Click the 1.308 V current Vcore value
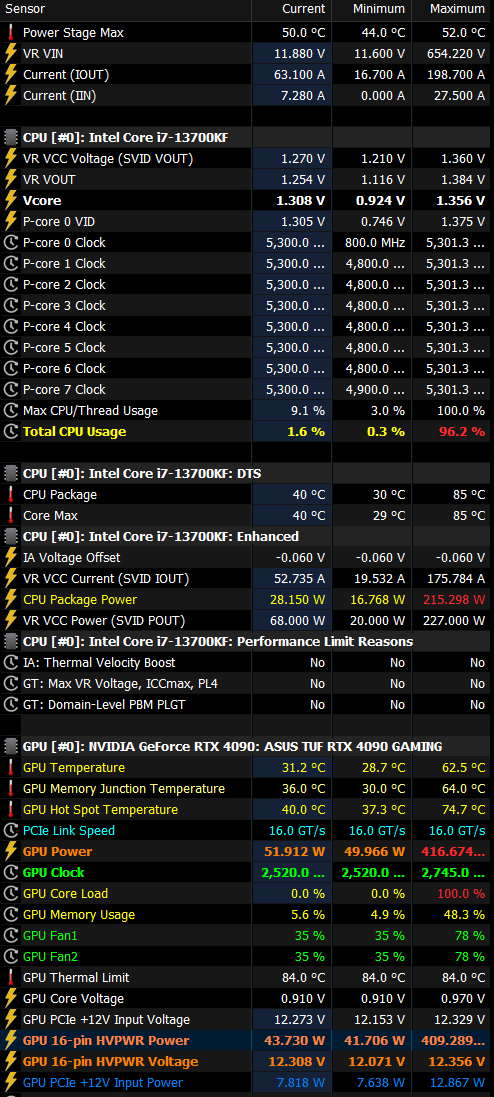This screenshot has height=1097, width=494. (301, 201)
